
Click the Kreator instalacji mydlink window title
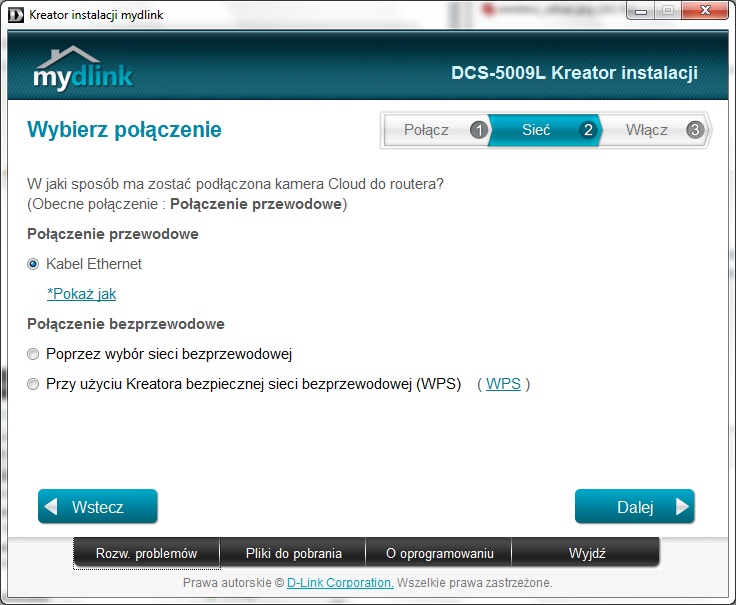pos(96,15)
